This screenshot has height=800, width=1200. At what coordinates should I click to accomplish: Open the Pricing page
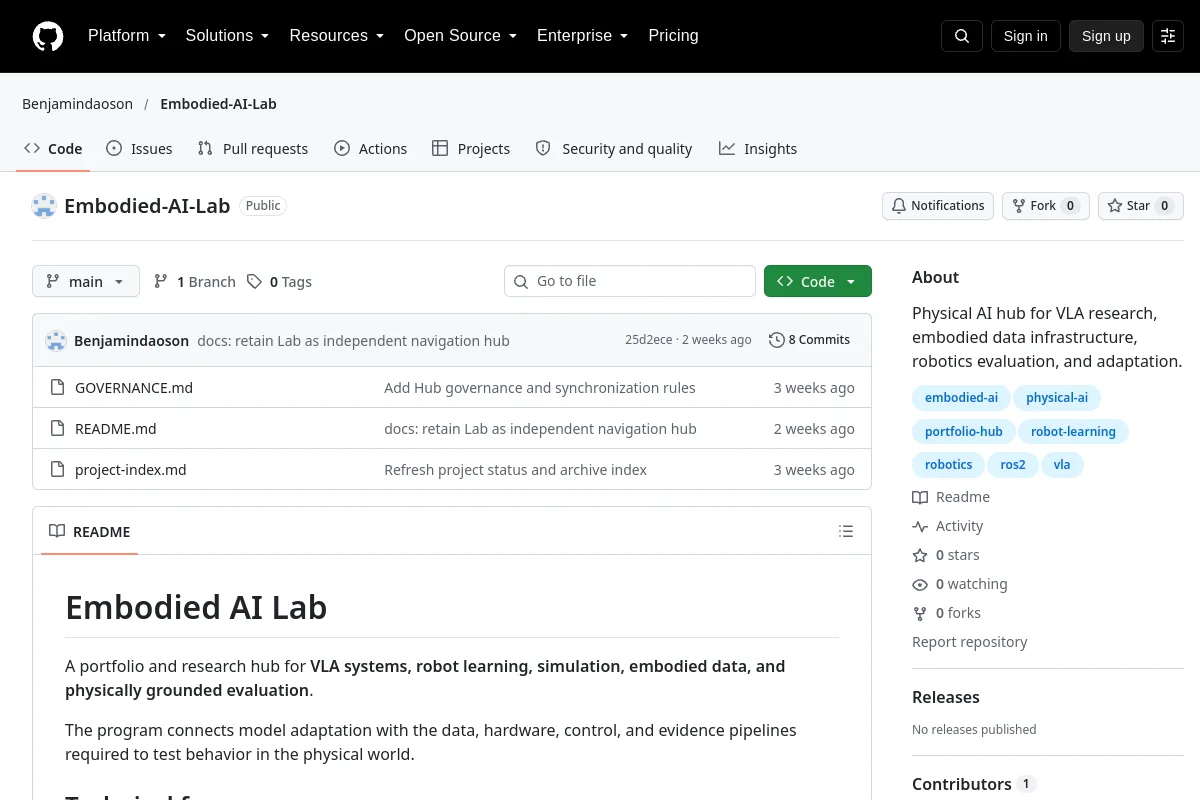click(x=673, y=36)
